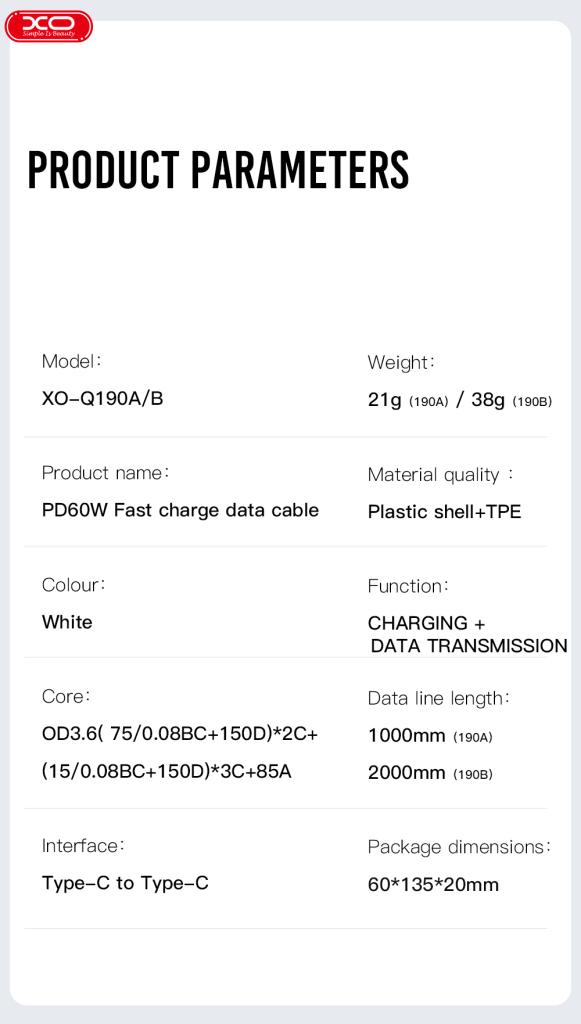Click the OD3.6 core specification line
The height and width of the screenshot is (1024, 581).
click(180, 734)
